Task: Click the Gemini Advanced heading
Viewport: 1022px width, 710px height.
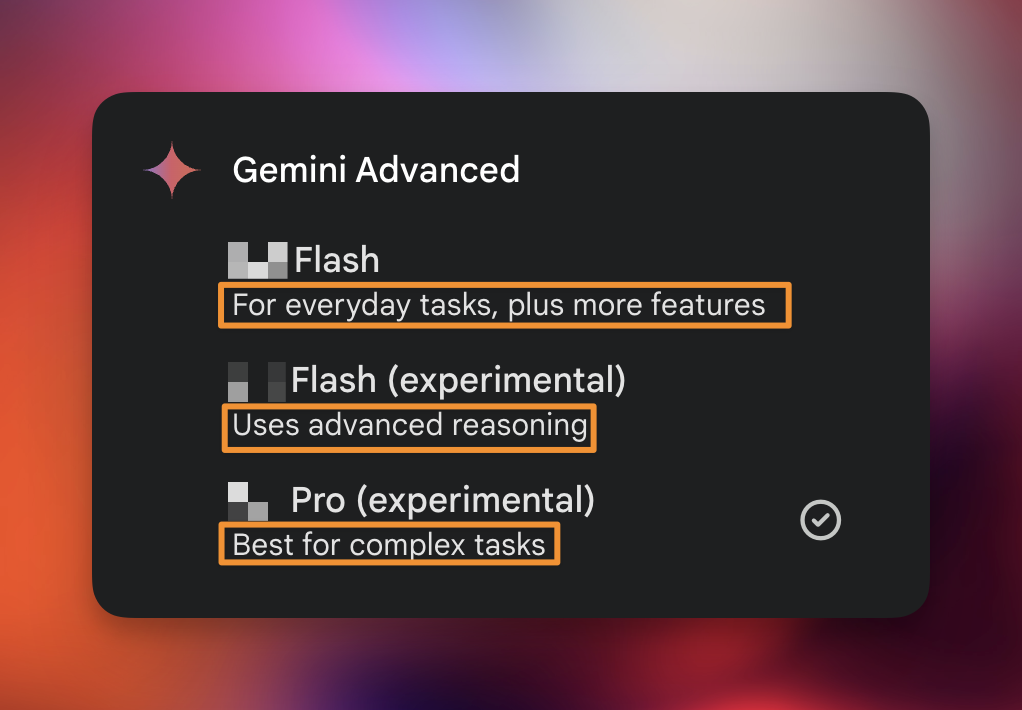Action: (376, 170)
